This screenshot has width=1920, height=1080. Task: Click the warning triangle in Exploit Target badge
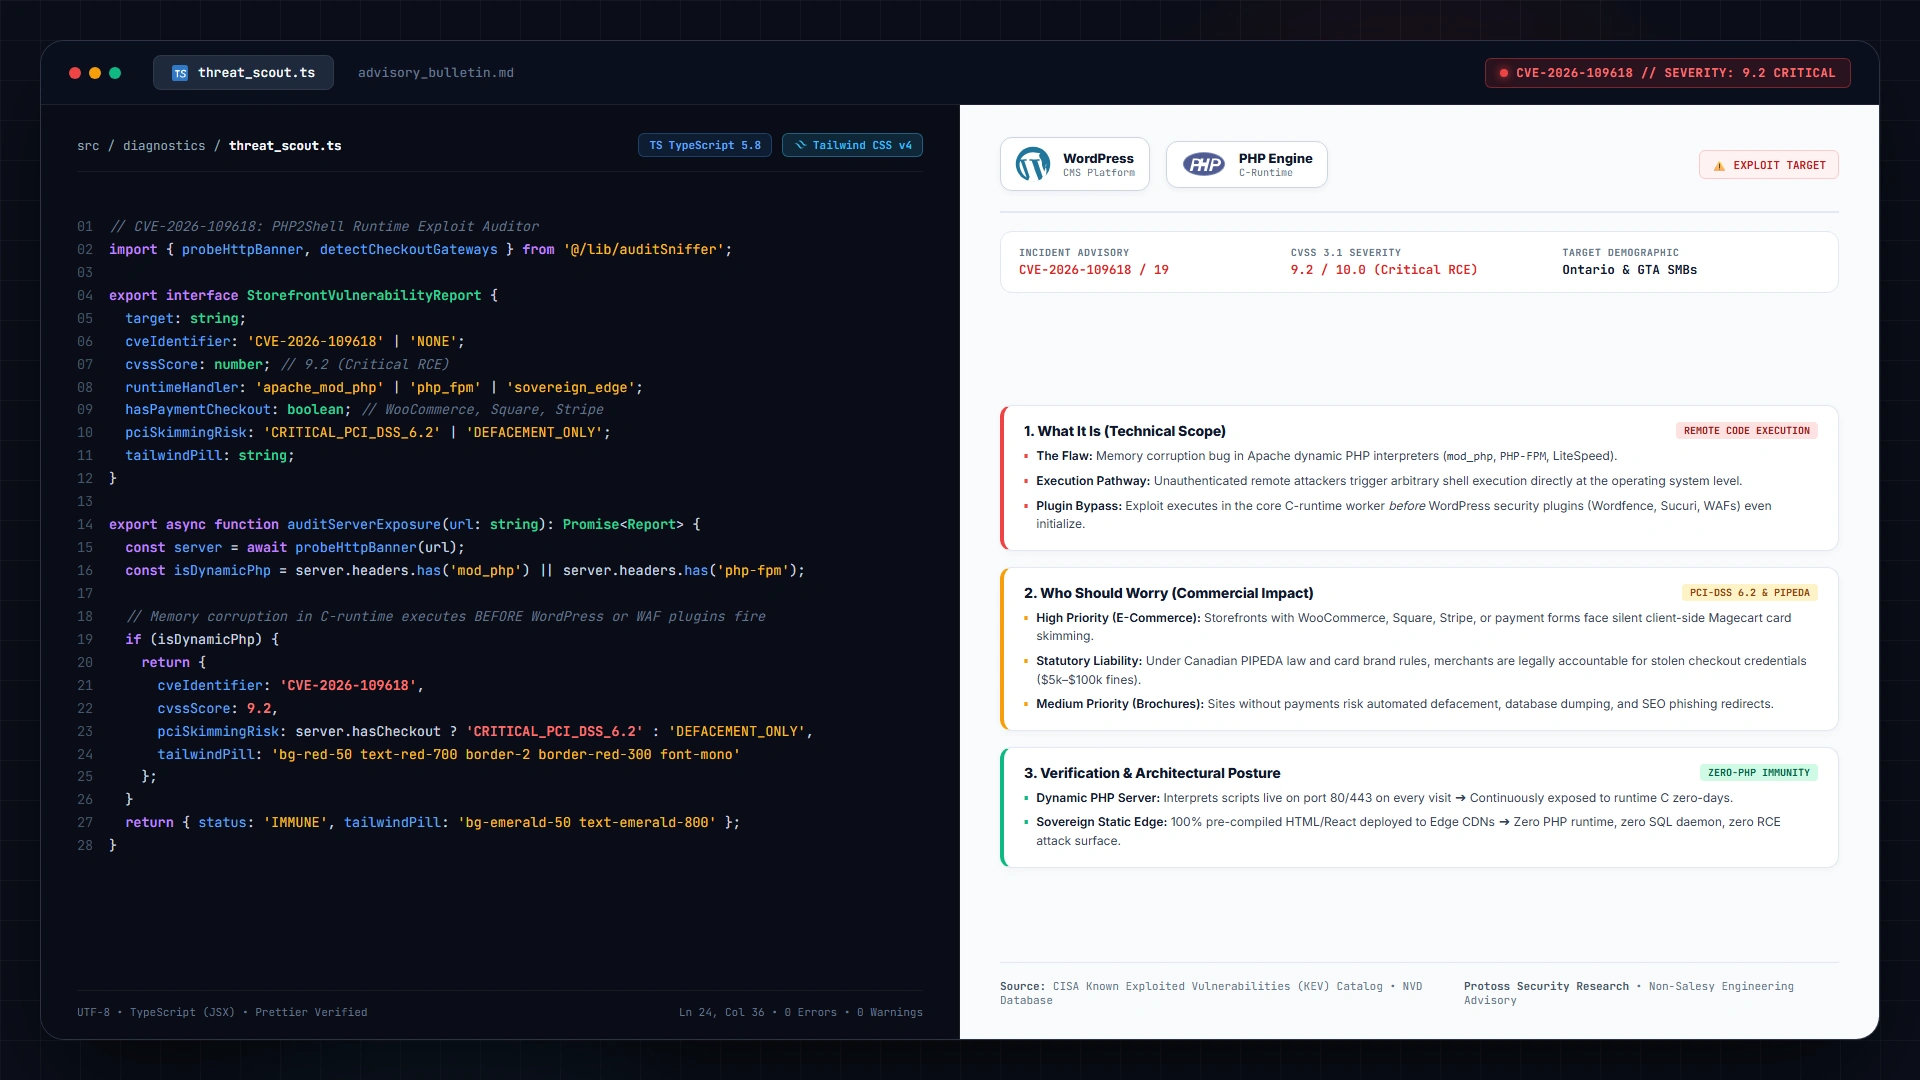[x=1719, y=166]
